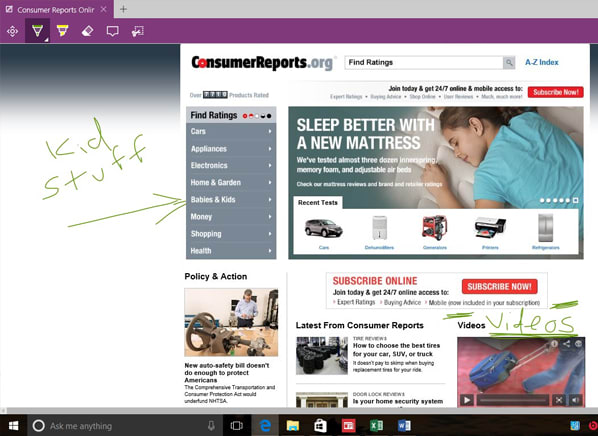This screenshot has height=436, width=598.
Task: Expand the Shopping ratings category
Action: click(231, 234)
